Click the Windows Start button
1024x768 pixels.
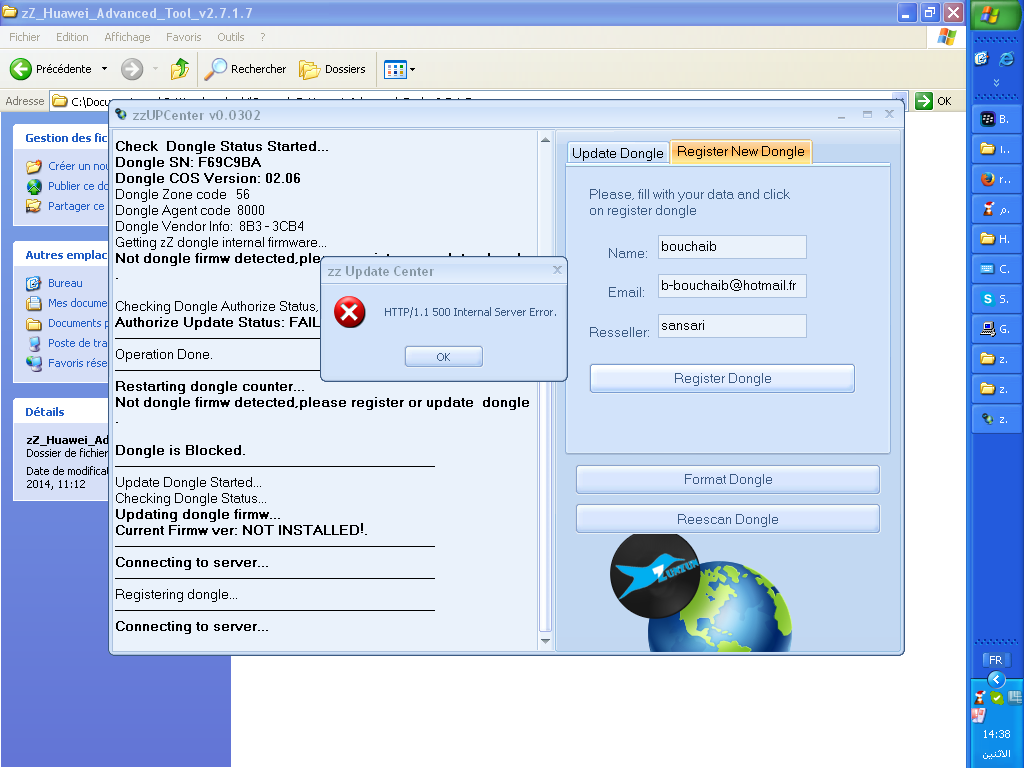tap(997, 14)
